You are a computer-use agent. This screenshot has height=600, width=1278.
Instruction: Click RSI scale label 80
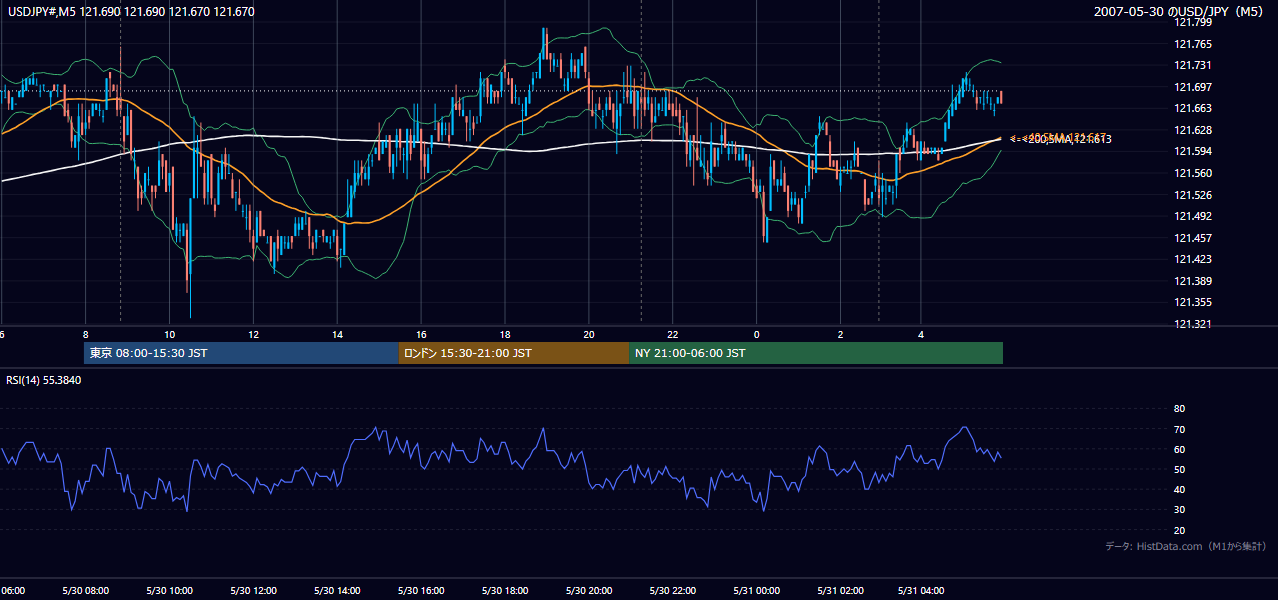point(1179,409)
